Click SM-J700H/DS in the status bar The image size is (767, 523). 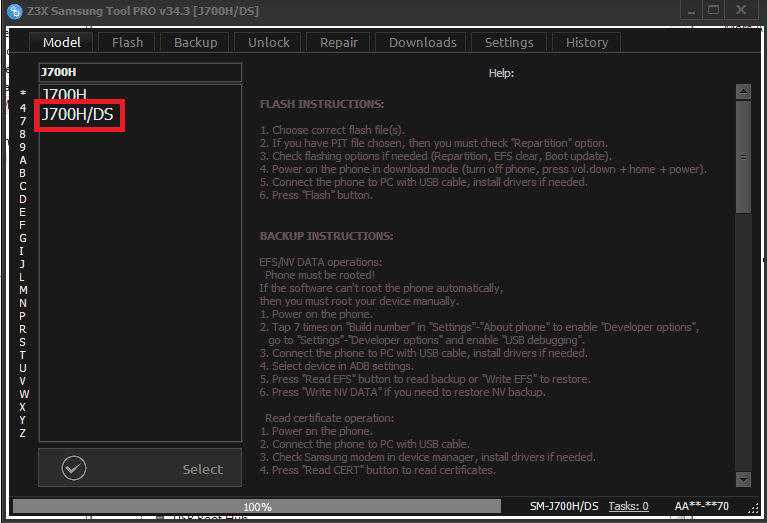(x=564, y=506)
